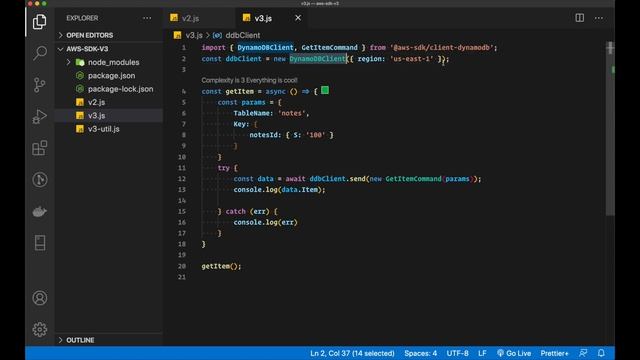Open the Docker whale icon view

pos(40,211)
